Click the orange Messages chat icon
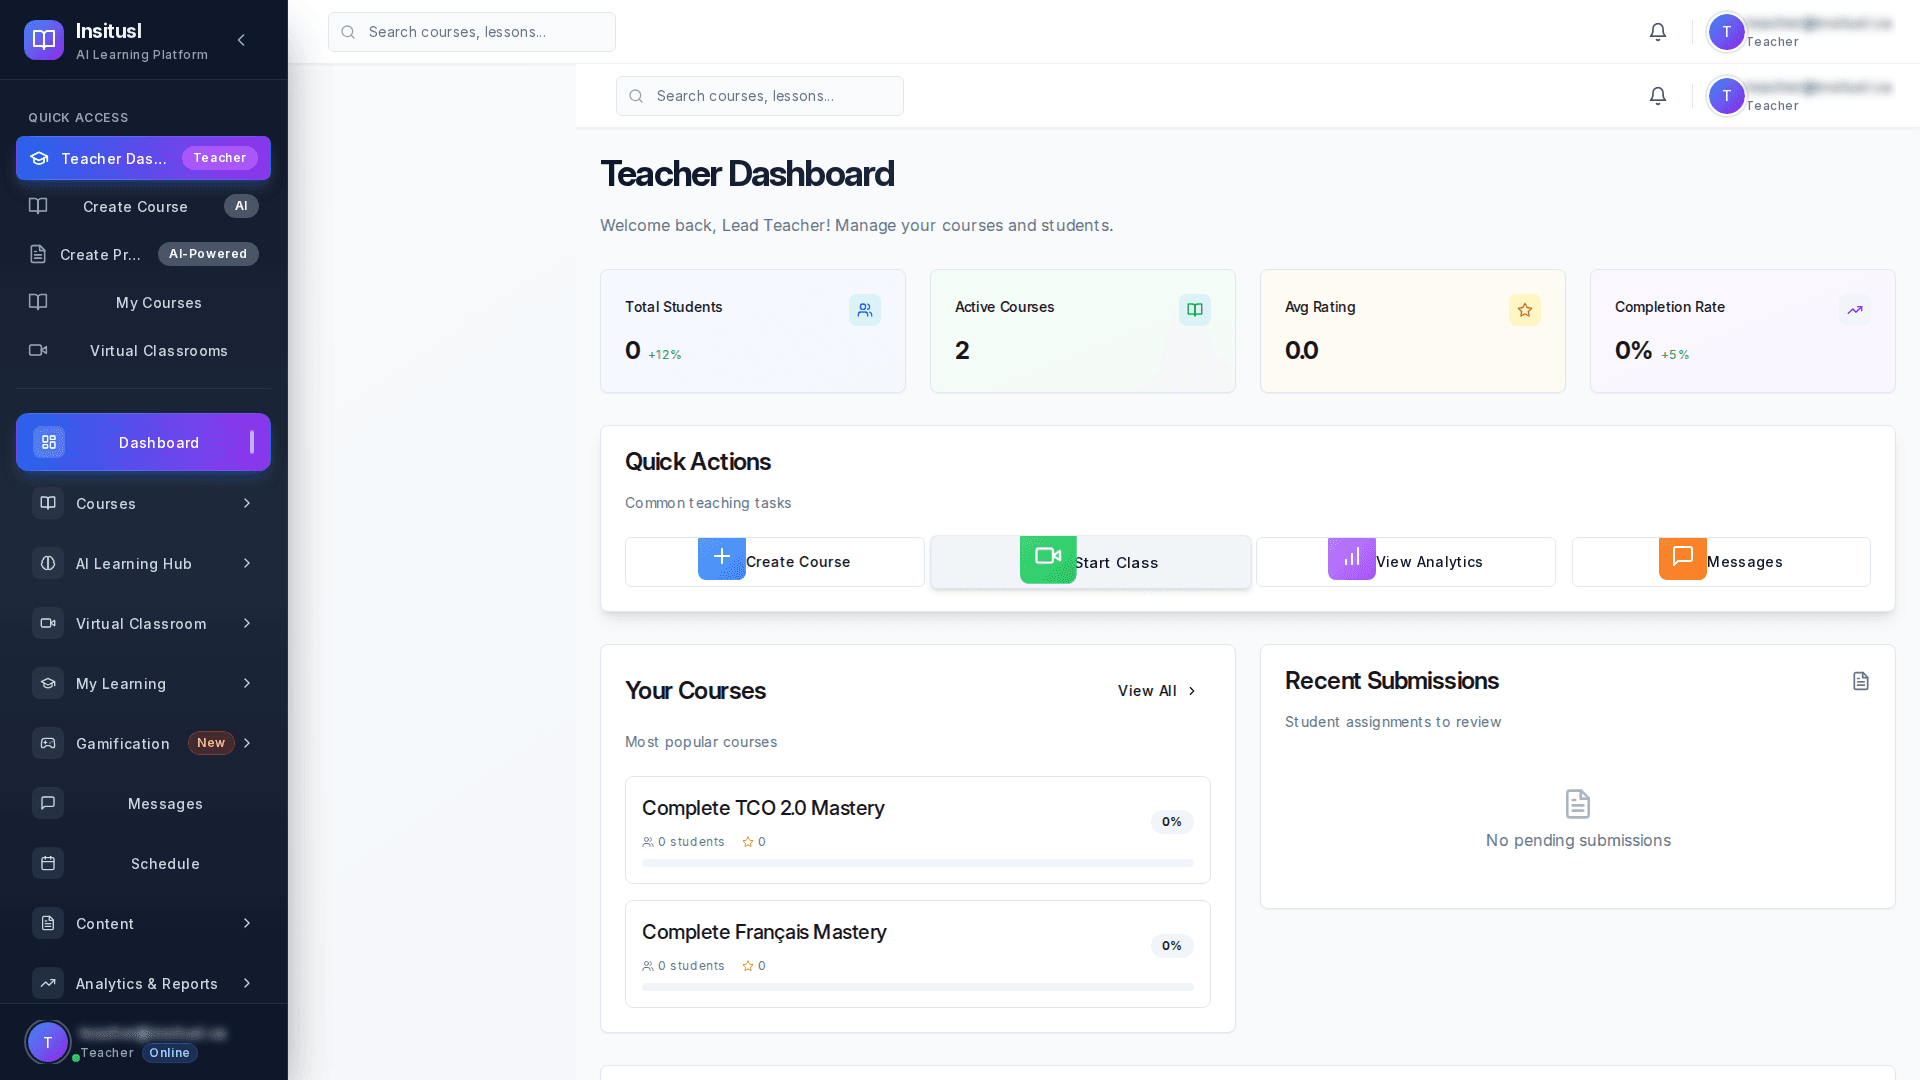The height and width of the screenshot is (1080, 1920). coord(1682,558)
